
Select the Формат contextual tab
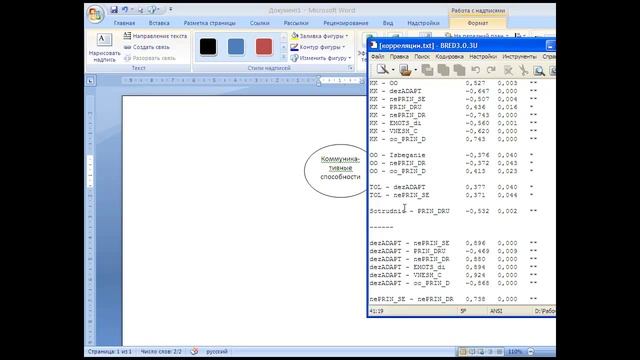point(478,23)
